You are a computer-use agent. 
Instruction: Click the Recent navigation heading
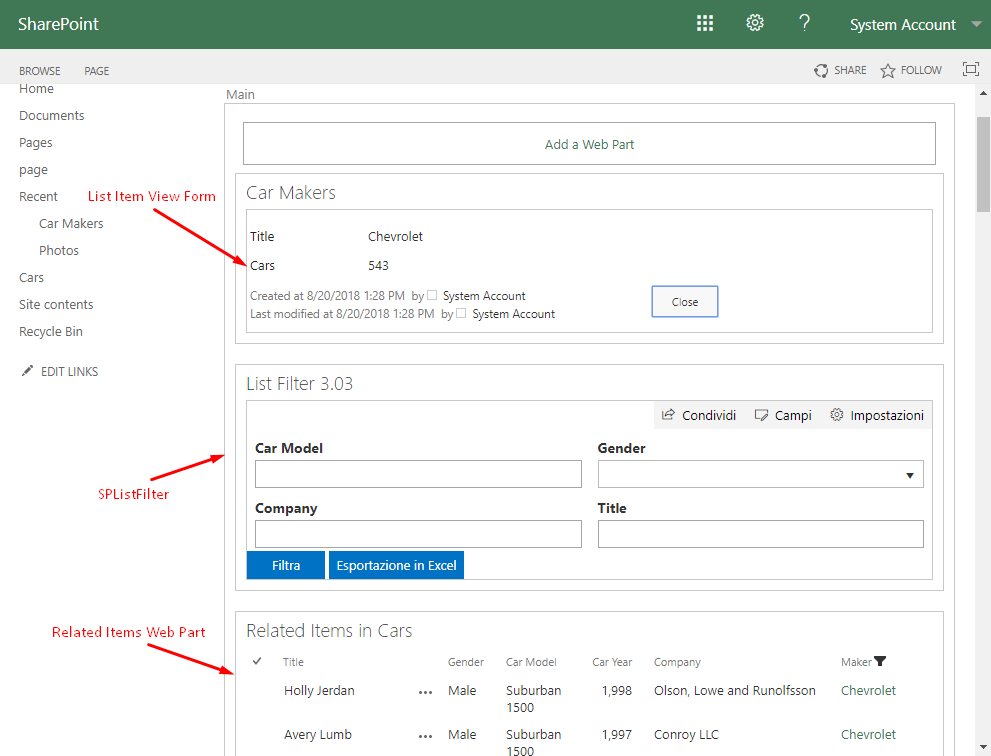tap(38, 197)
